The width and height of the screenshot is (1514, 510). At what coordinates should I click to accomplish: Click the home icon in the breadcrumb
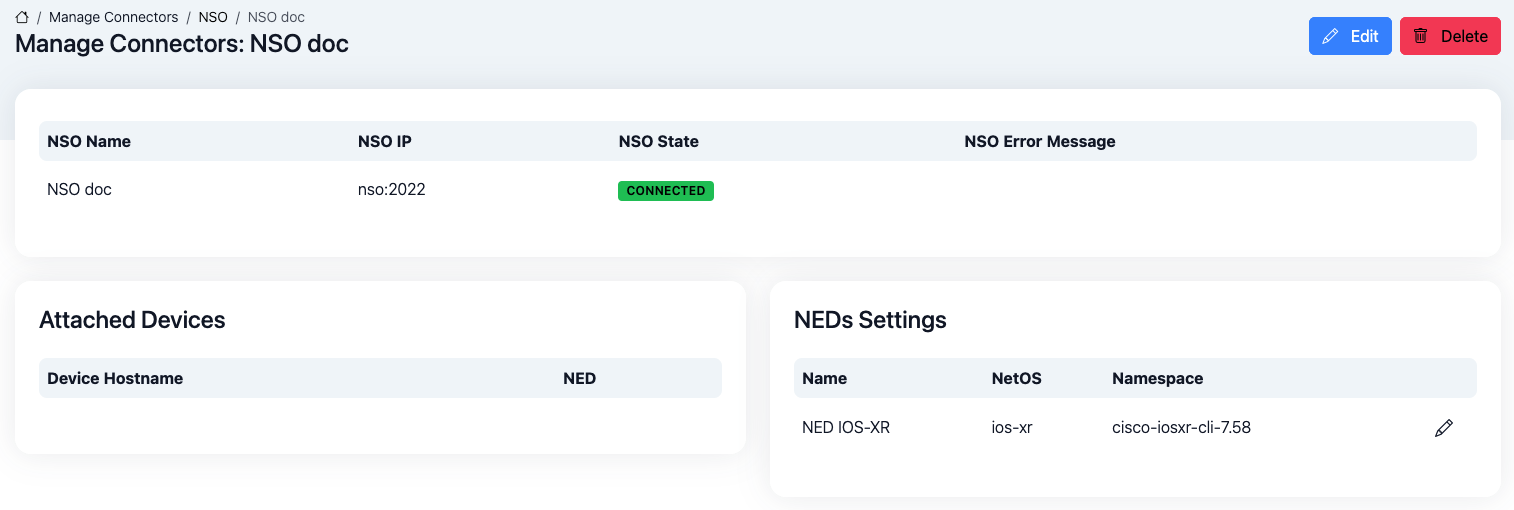tap(22, 17)
